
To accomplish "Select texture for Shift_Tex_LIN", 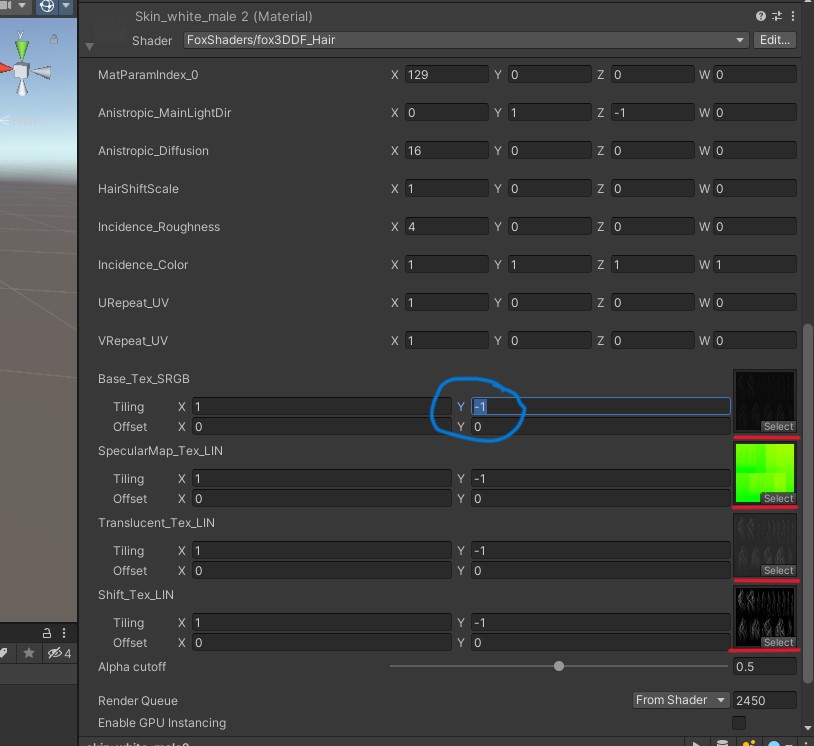I will (778, 642).
